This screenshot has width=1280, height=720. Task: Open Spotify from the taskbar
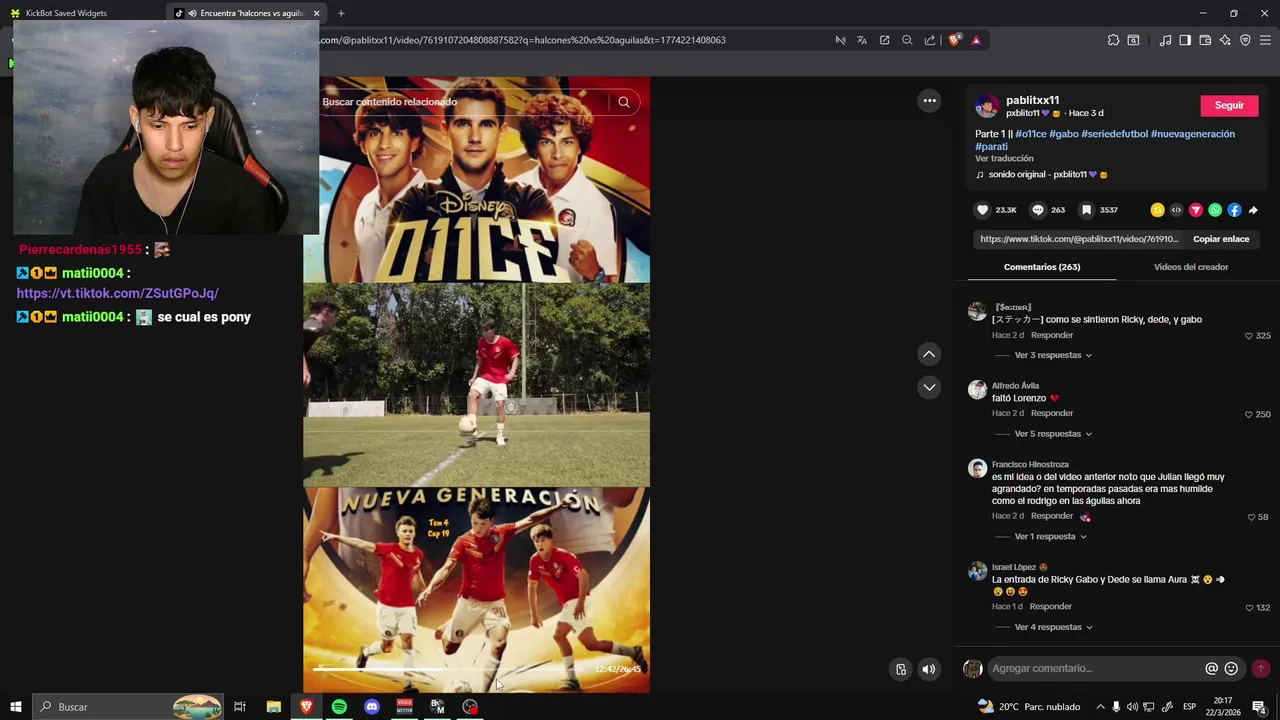pos(339,707)
